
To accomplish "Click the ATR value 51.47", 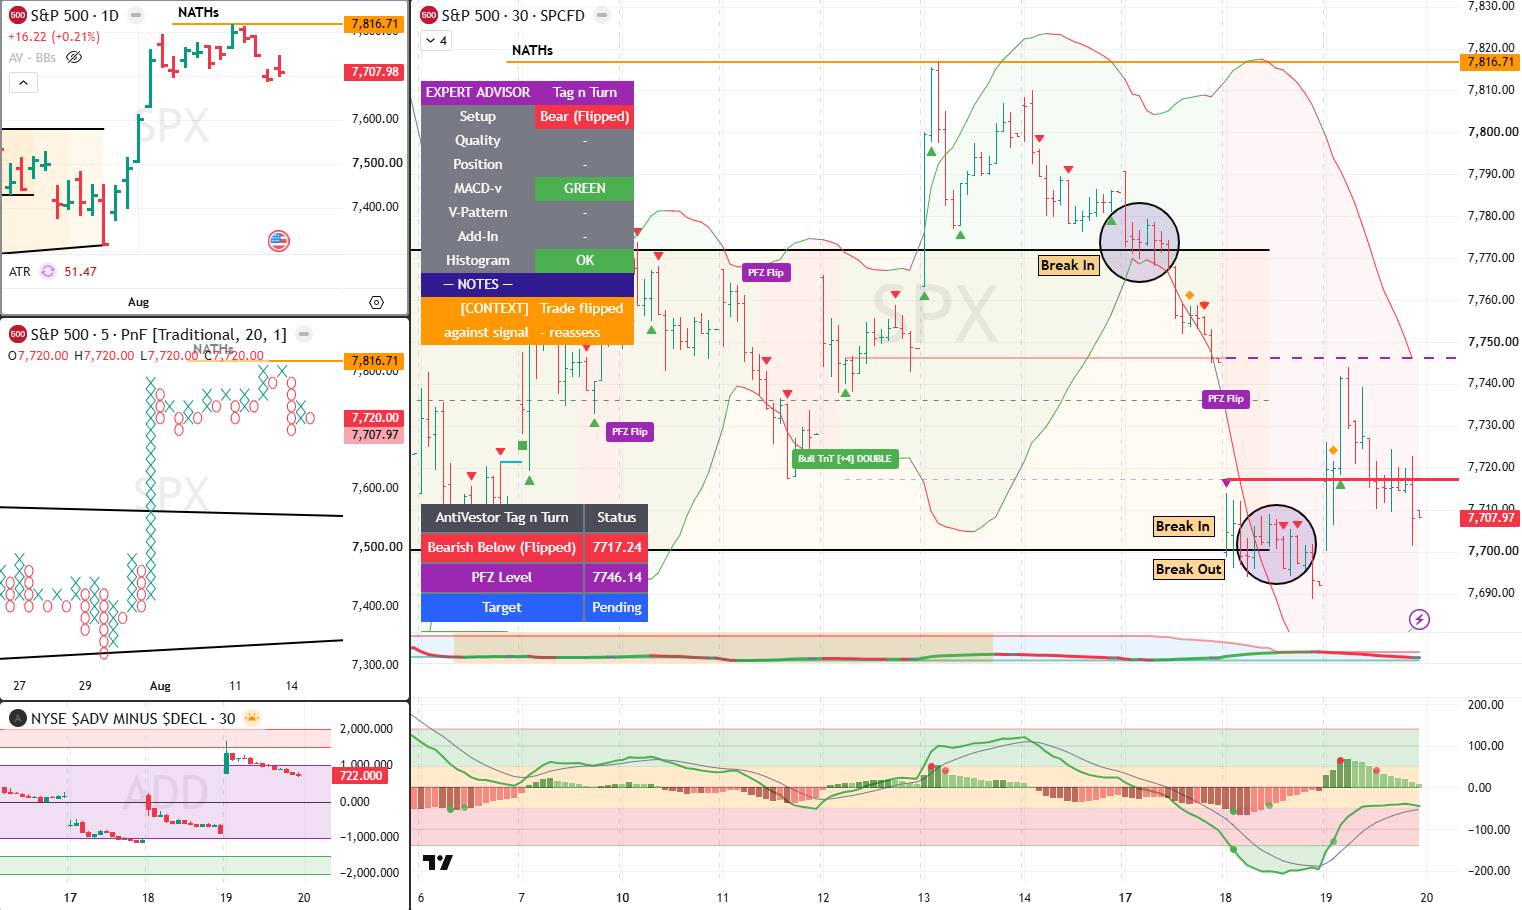I will [x=80, y=271].
